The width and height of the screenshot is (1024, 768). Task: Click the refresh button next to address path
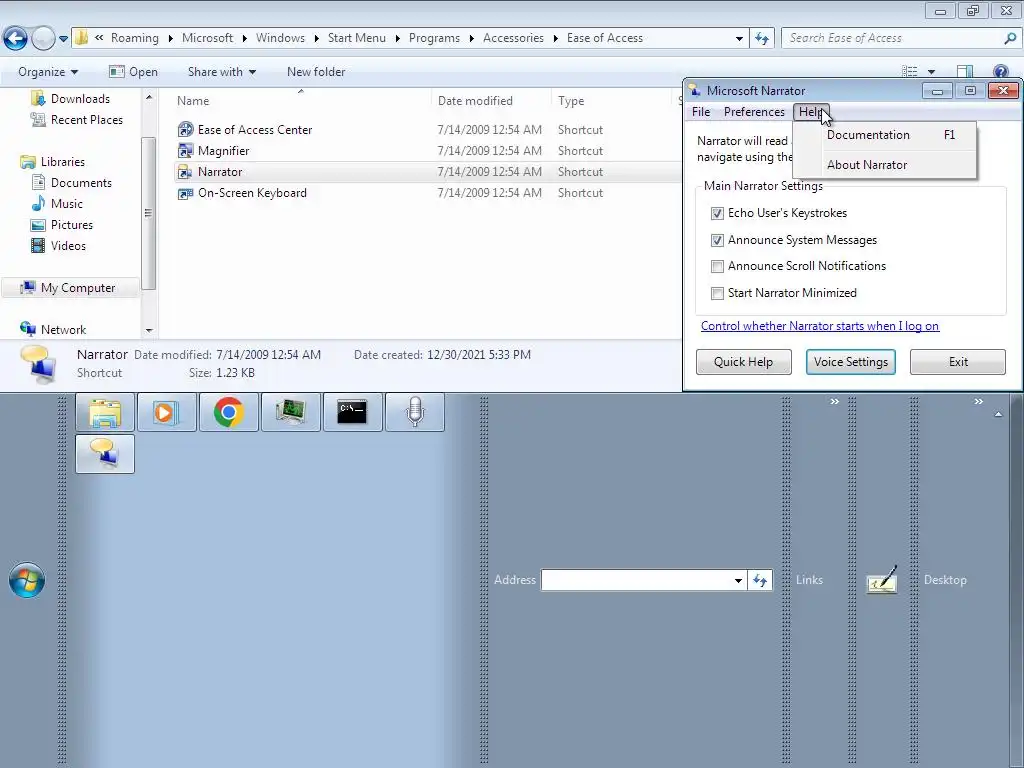pyautogui.click(x=761, y=39)
